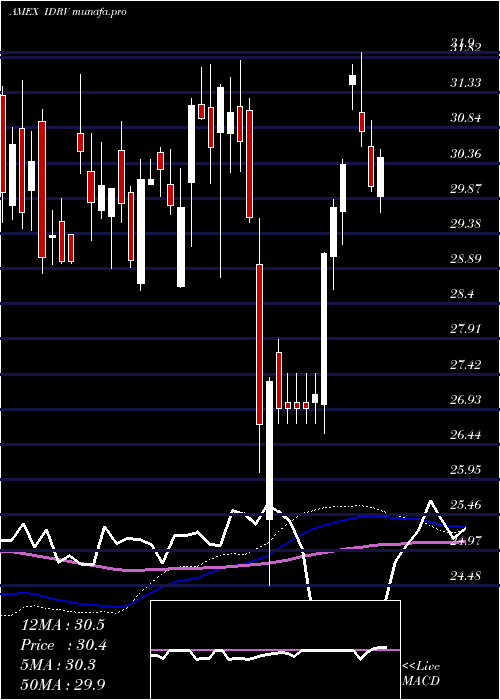500x700 pixels.
Task: Click the 28.89 price axis label
Action: [x=466, y=258]
